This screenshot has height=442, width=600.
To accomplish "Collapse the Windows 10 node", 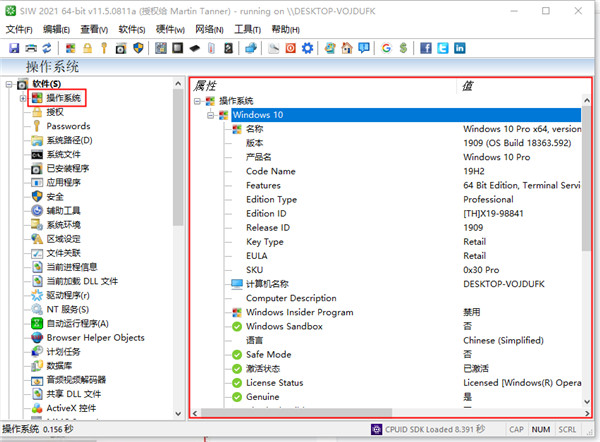I will 210,115.
